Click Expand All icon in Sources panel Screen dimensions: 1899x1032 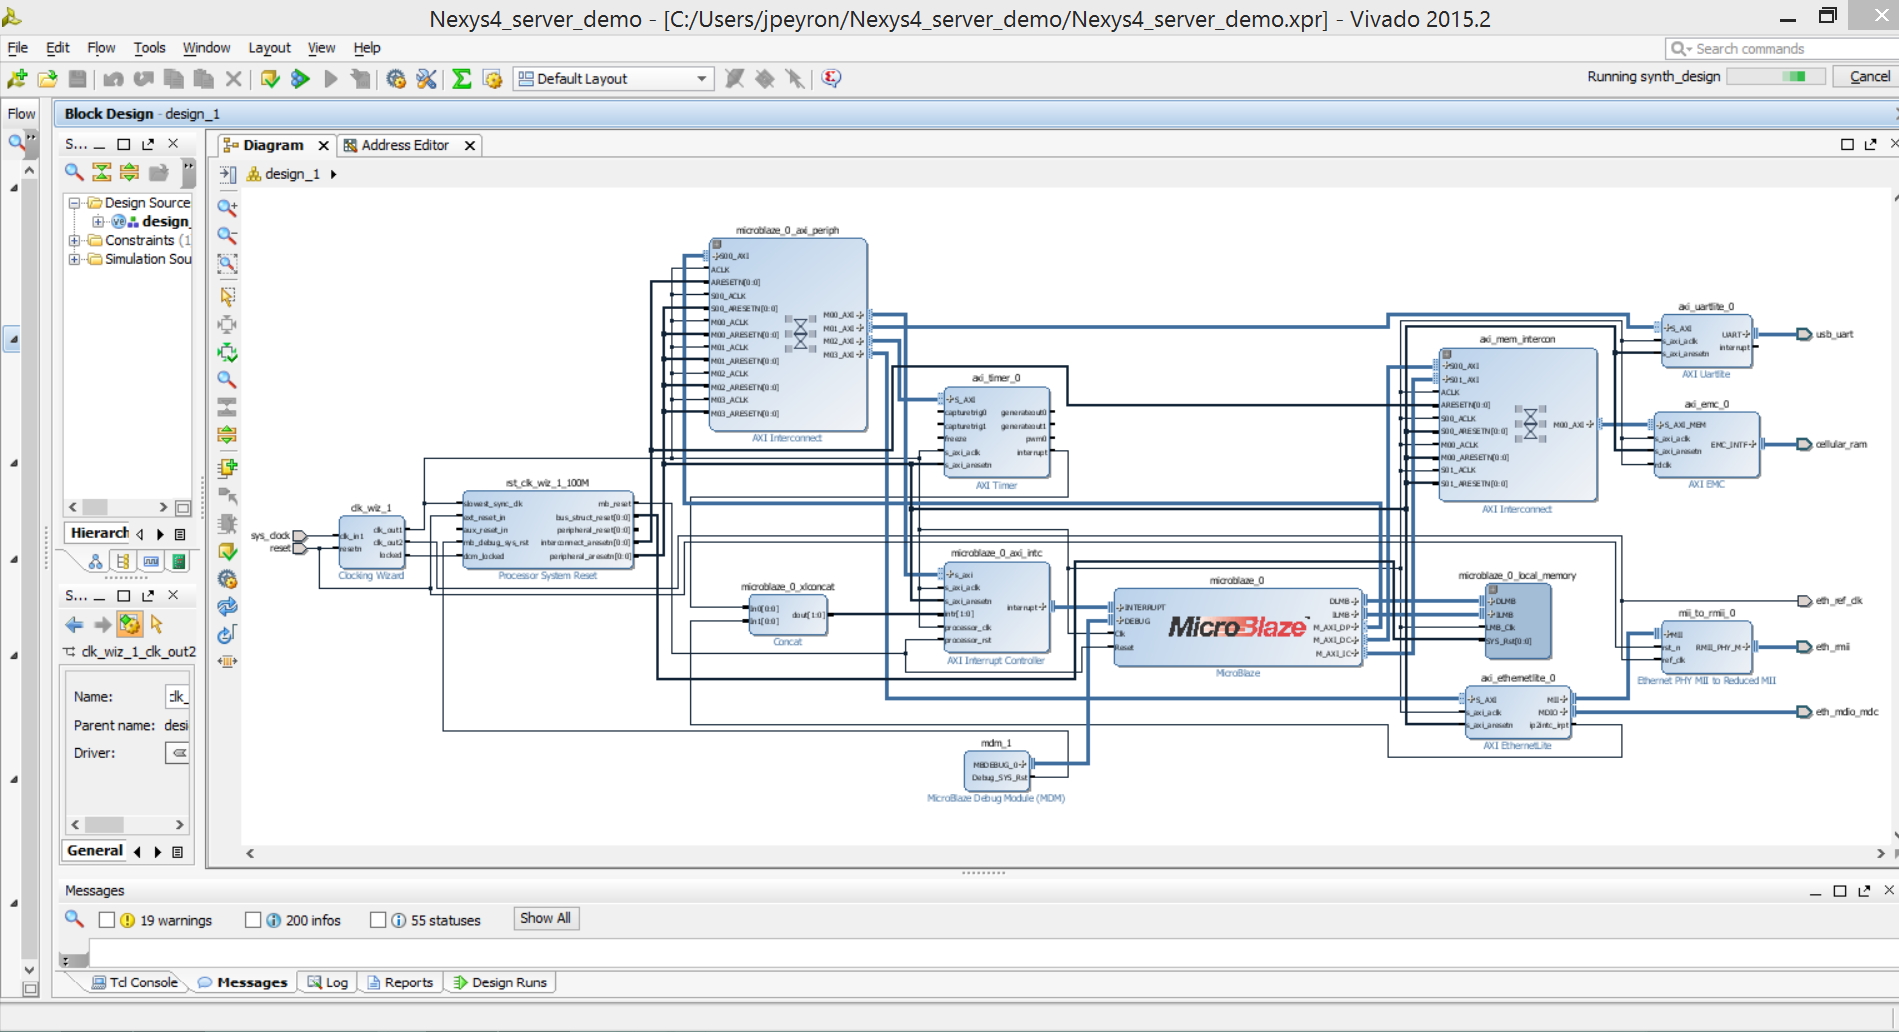[130, 172]
